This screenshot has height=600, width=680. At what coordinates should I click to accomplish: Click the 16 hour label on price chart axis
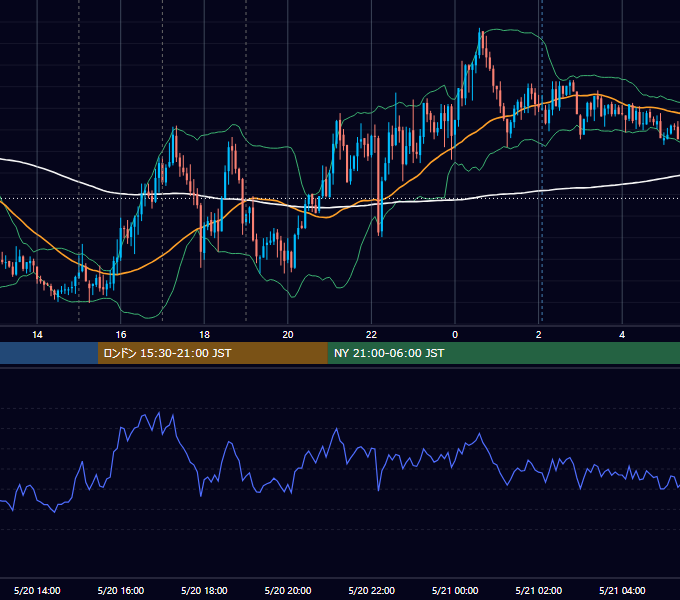tap(121, 335)
